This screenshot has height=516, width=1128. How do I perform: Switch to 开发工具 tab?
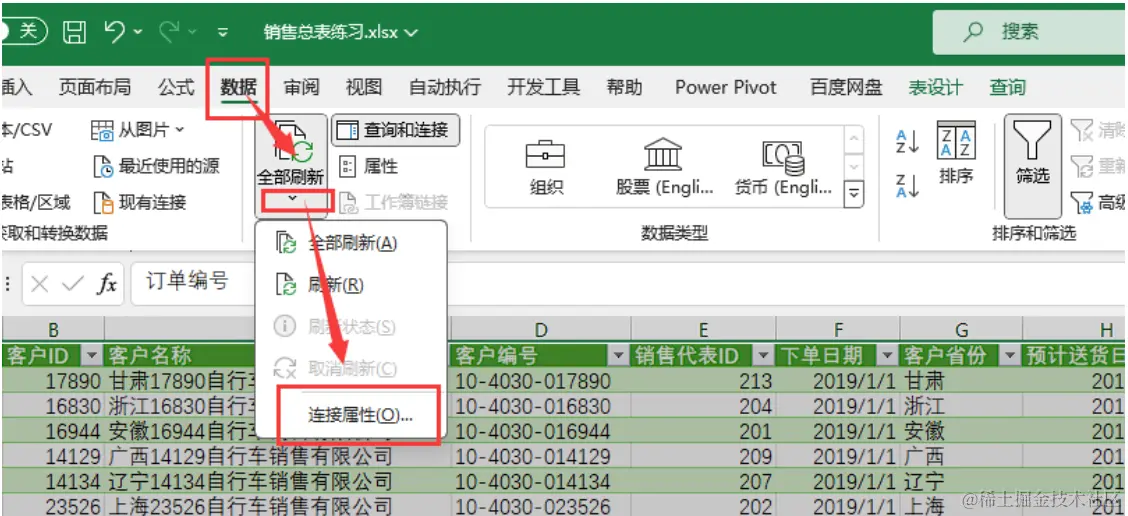(543, 88)
